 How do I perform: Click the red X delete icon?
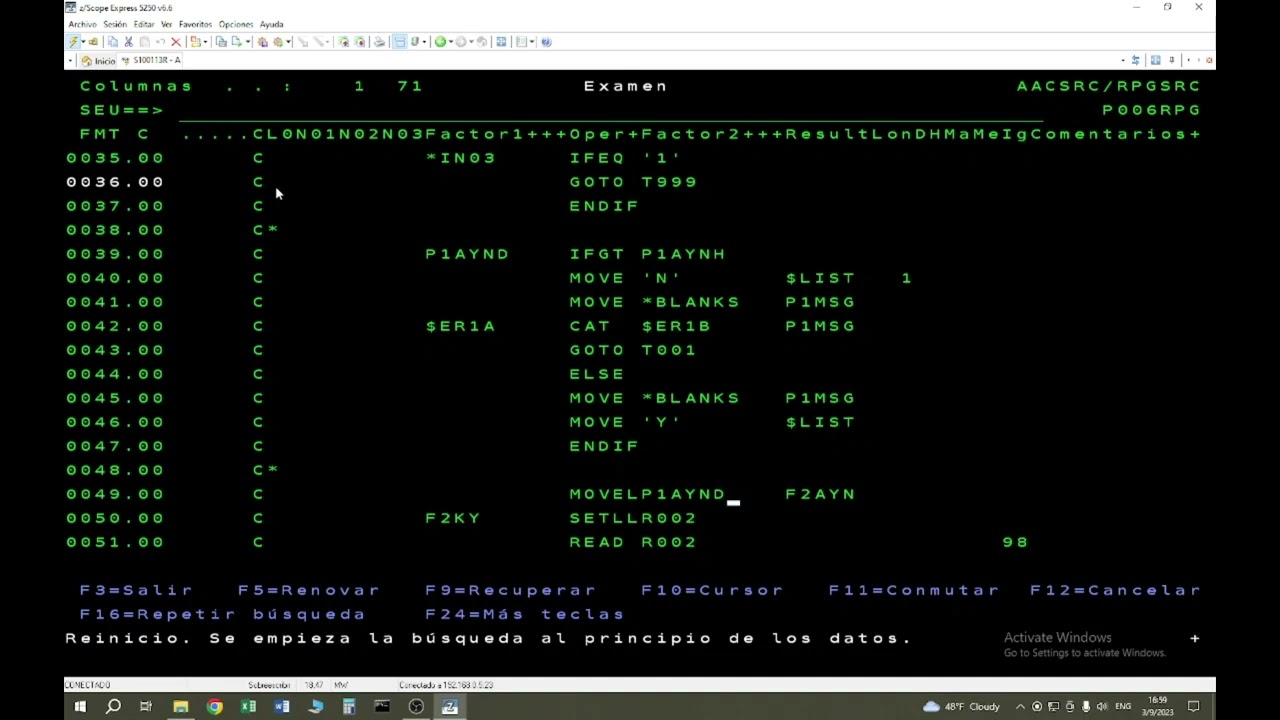(x=176, y=42)
